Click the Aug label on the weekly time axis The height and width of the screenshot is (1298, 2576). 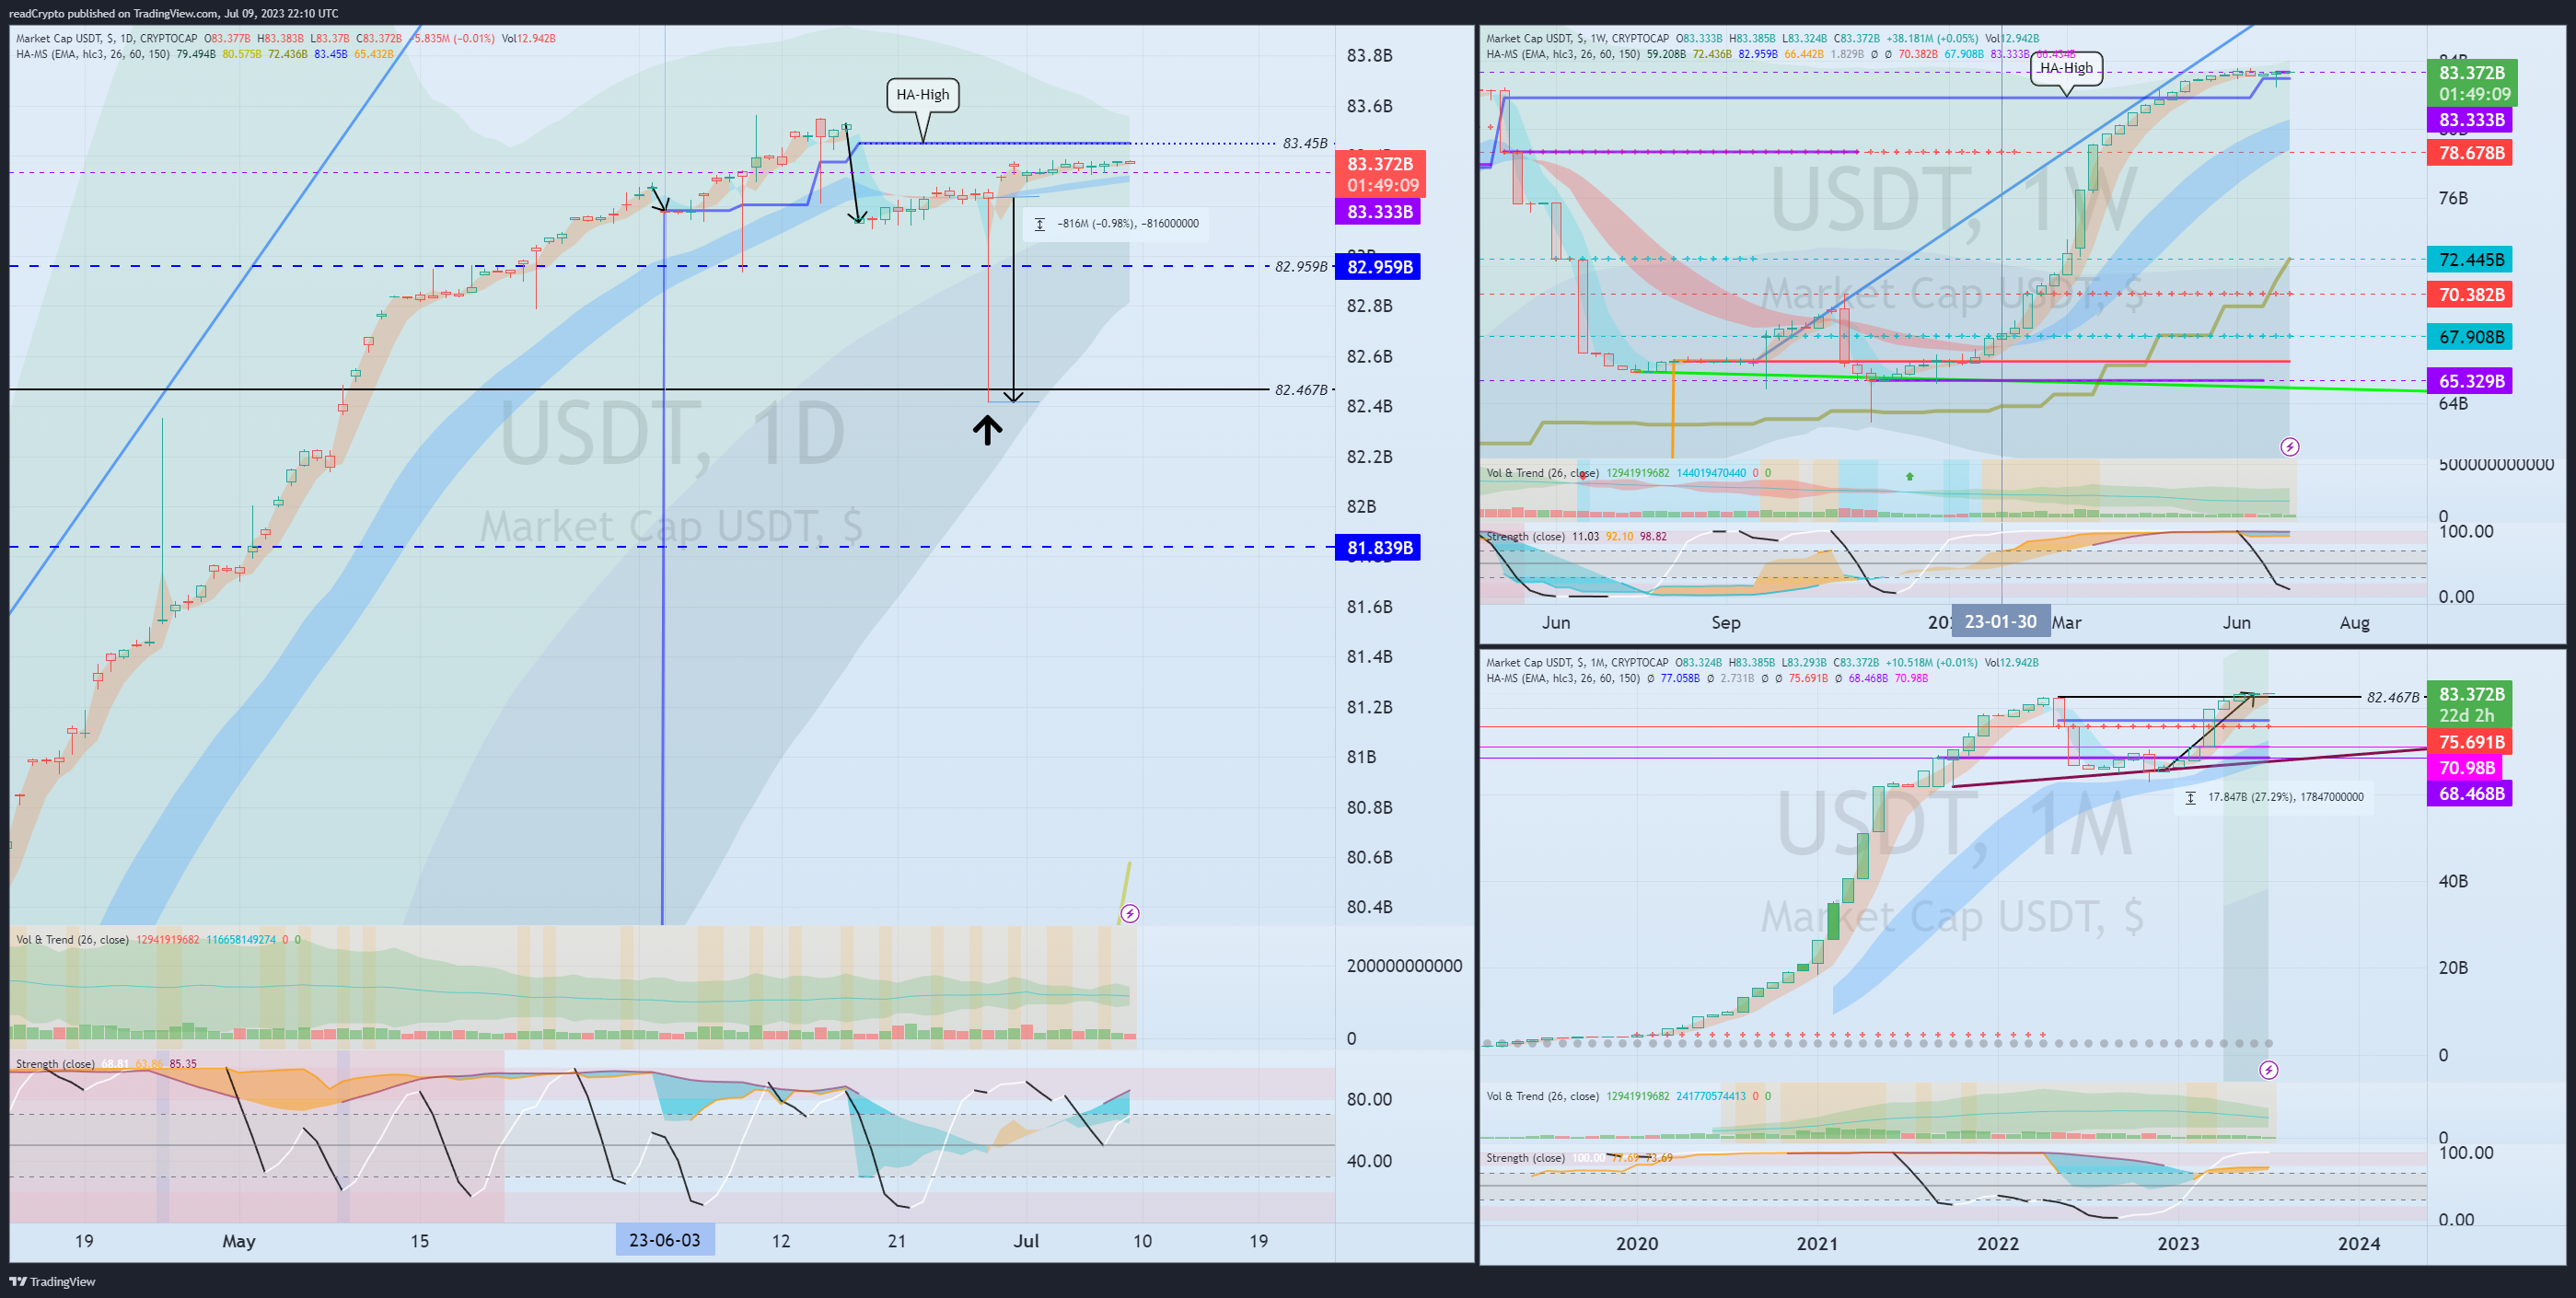2354,622
